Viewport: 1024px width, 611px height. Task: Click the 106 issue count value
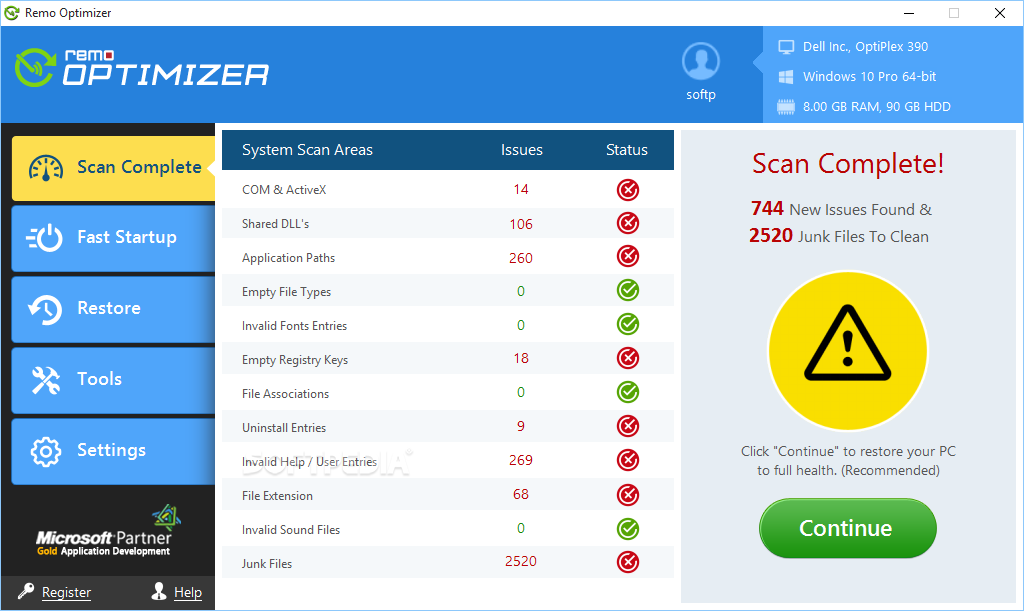(x=520, y=224)
